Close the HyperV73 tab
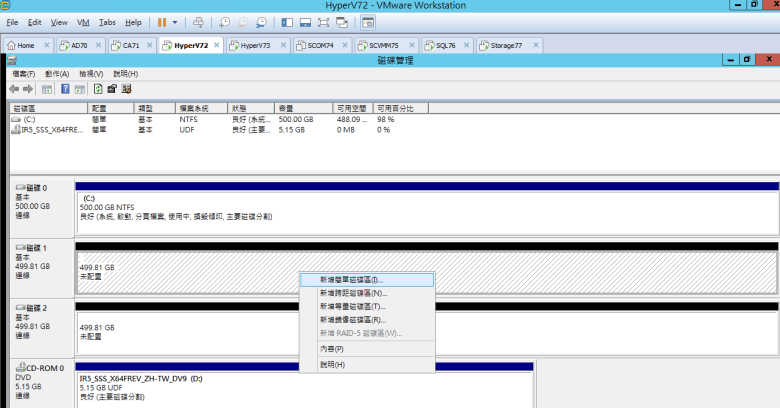Image resolution: width=780 pixels, height=408 pixels. pos(282,46)
